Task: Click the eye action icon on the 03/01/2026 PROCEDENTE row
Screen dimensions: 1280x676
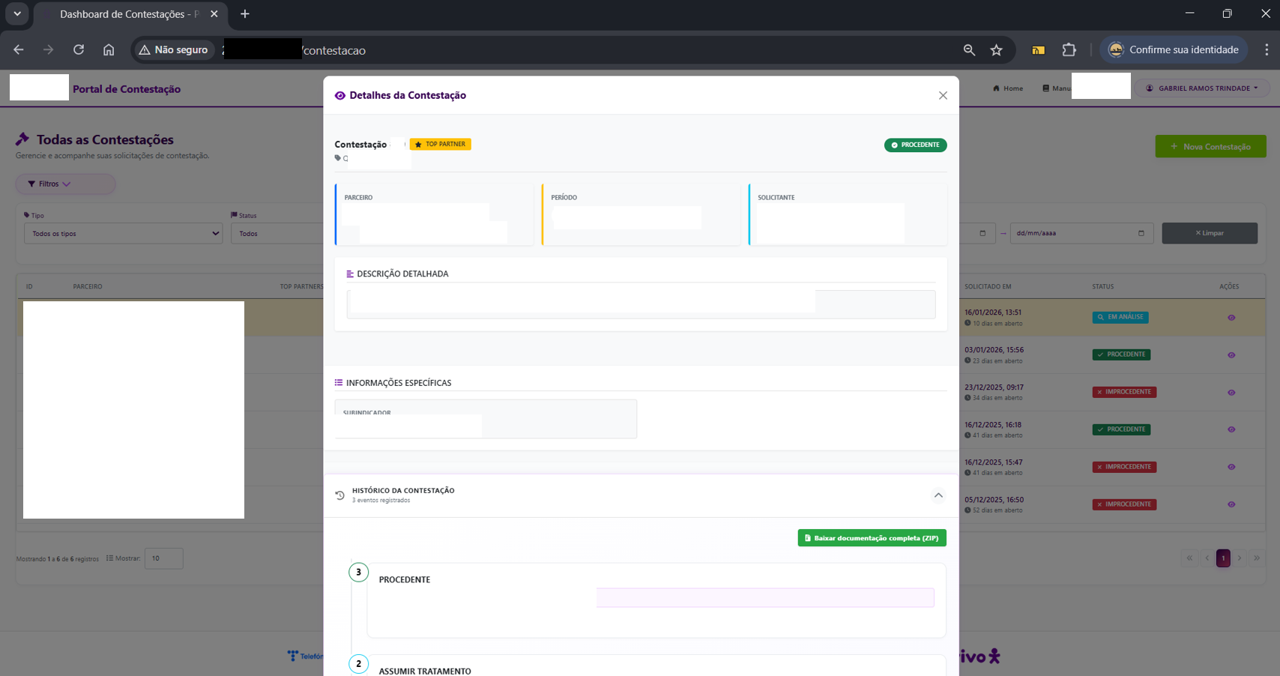Action: [1232, 354]
